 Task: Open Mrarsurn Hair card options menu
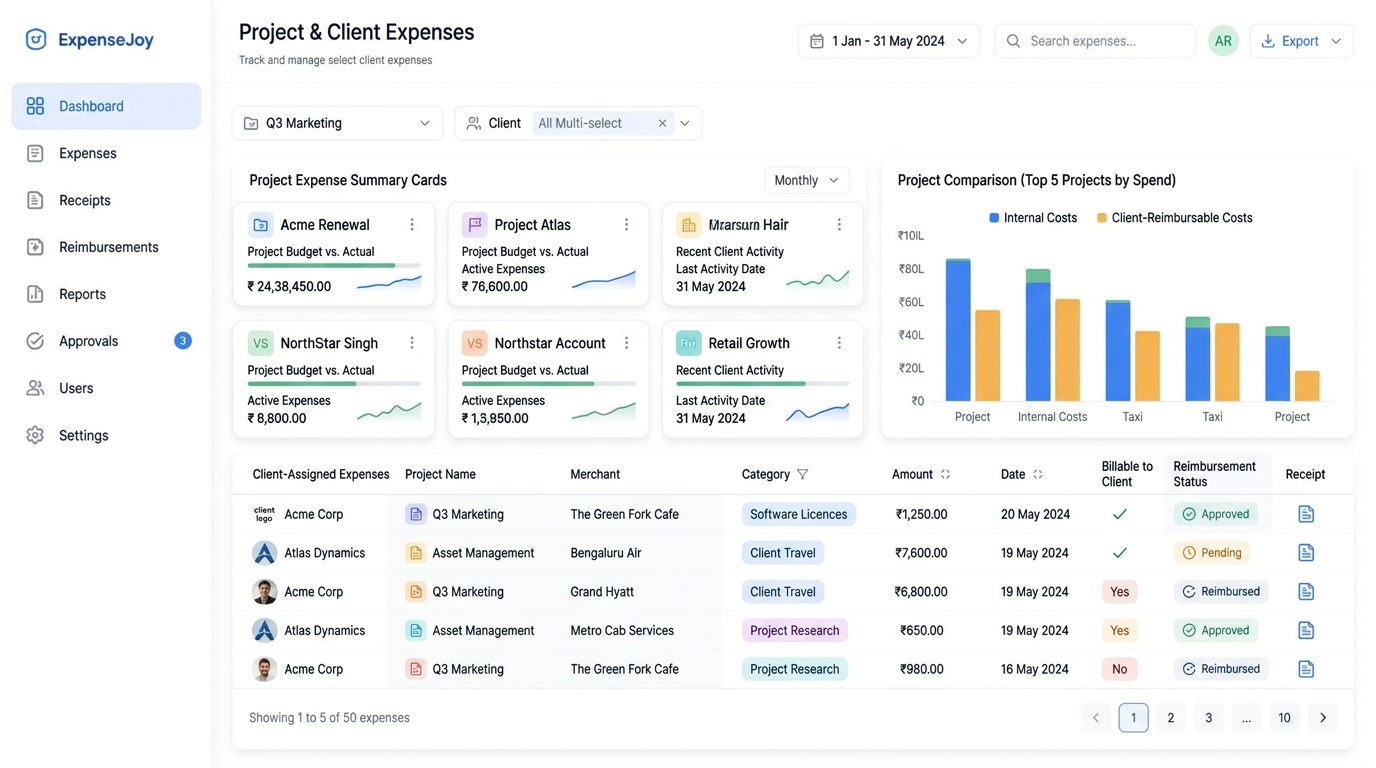839,225
